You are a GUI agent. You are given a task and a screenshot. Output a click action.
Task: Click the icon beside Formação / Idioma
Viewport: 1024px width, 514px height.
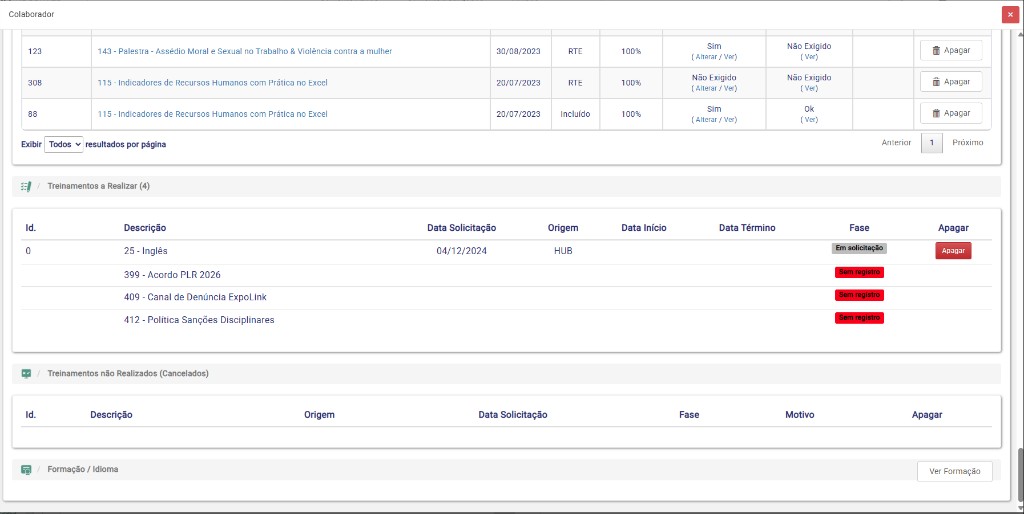[x=26, y=470]
